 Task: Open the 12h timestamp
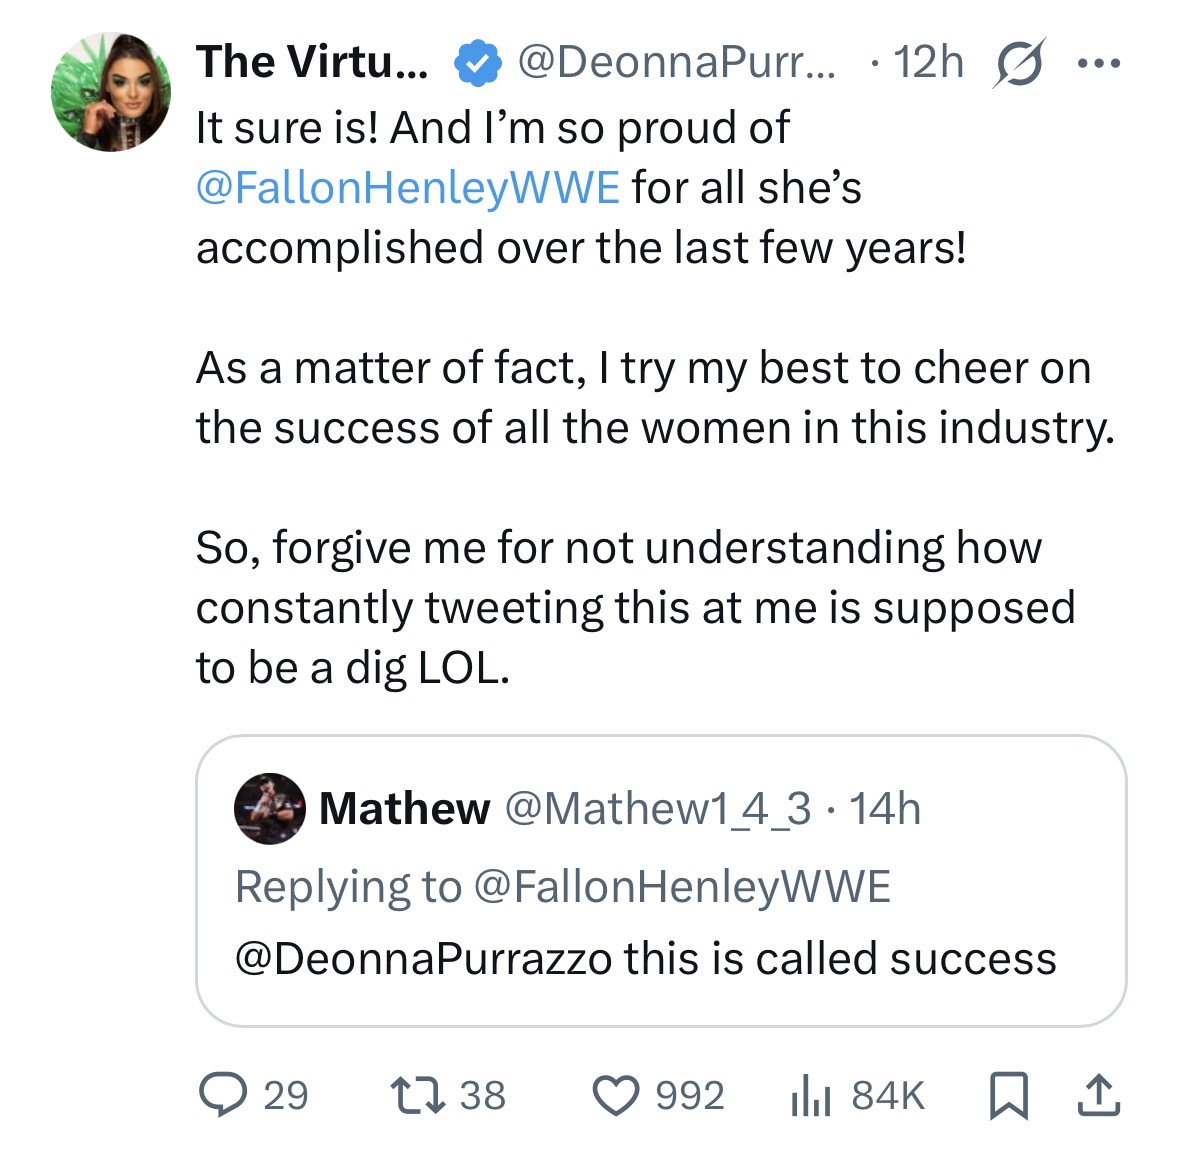coord(927,62)
